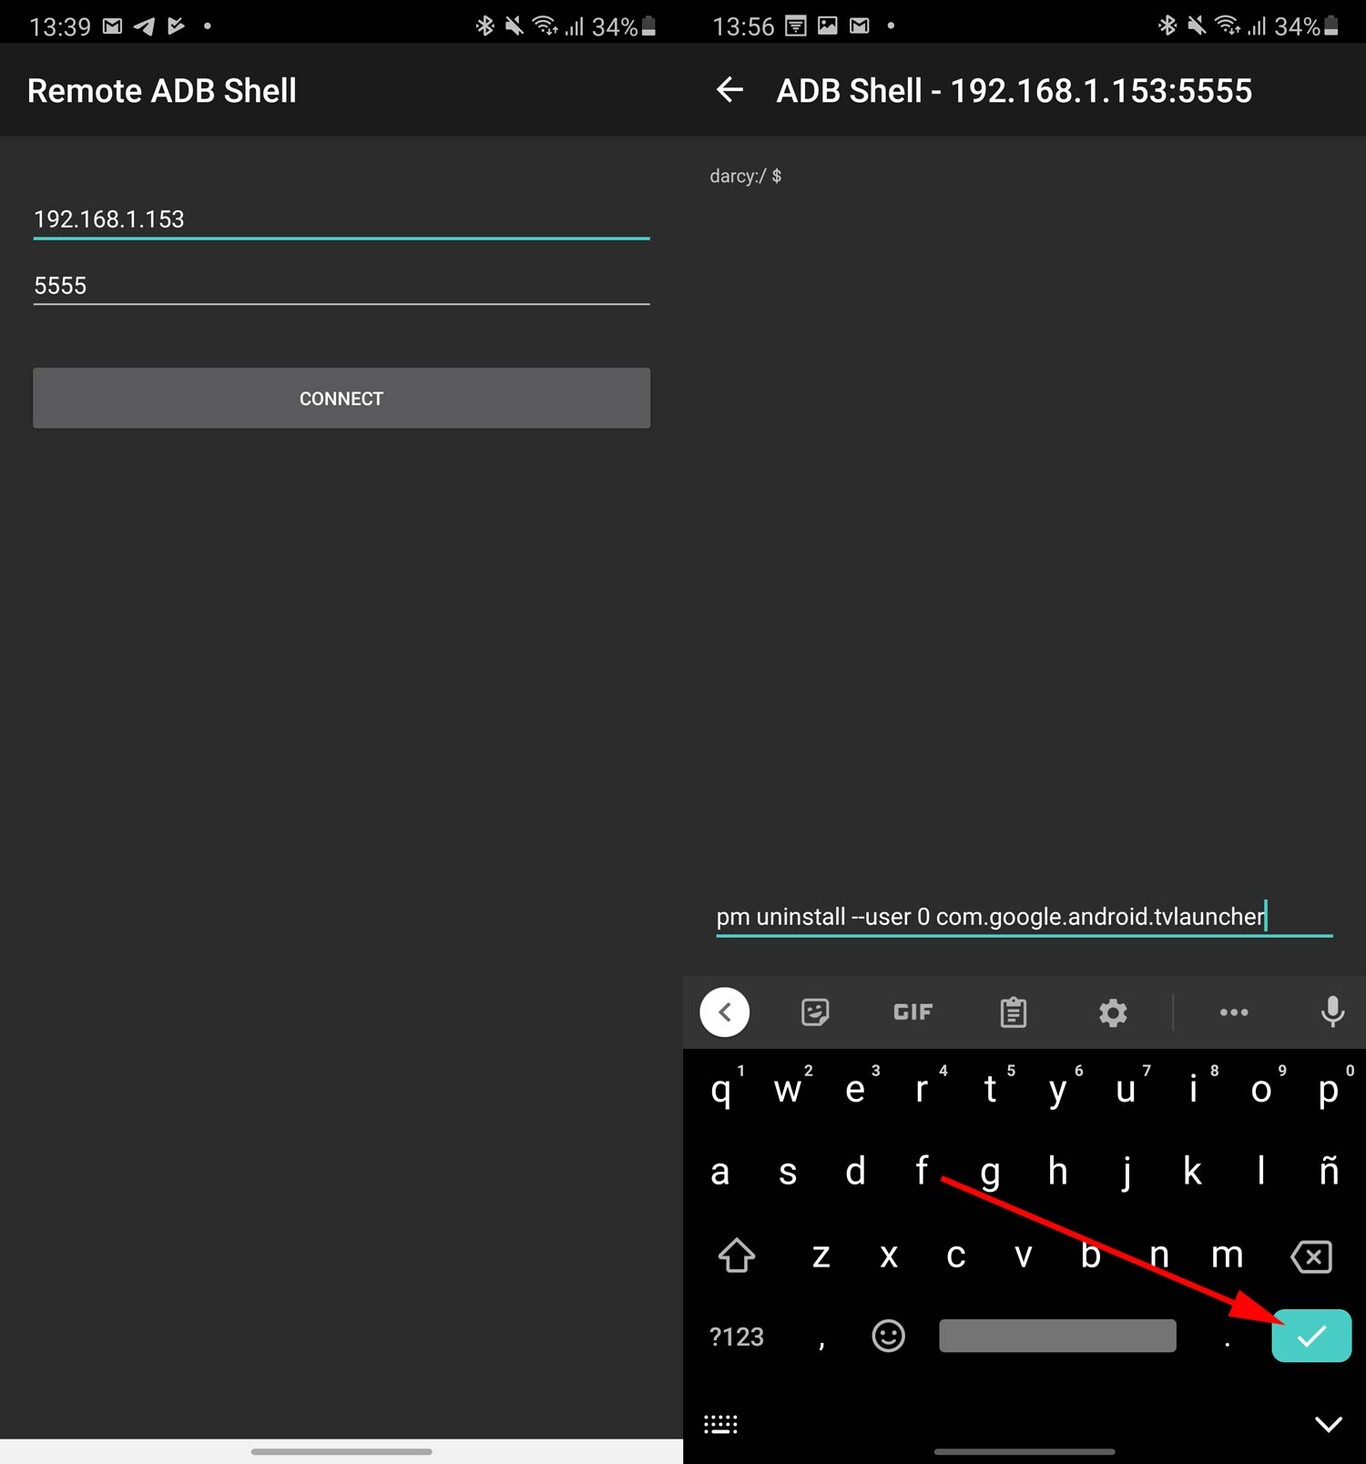The height and width of the screenshot is (1464, 1366).
Task: Switch to the ?123 symbols layer
Action: tap(736, 1336)
